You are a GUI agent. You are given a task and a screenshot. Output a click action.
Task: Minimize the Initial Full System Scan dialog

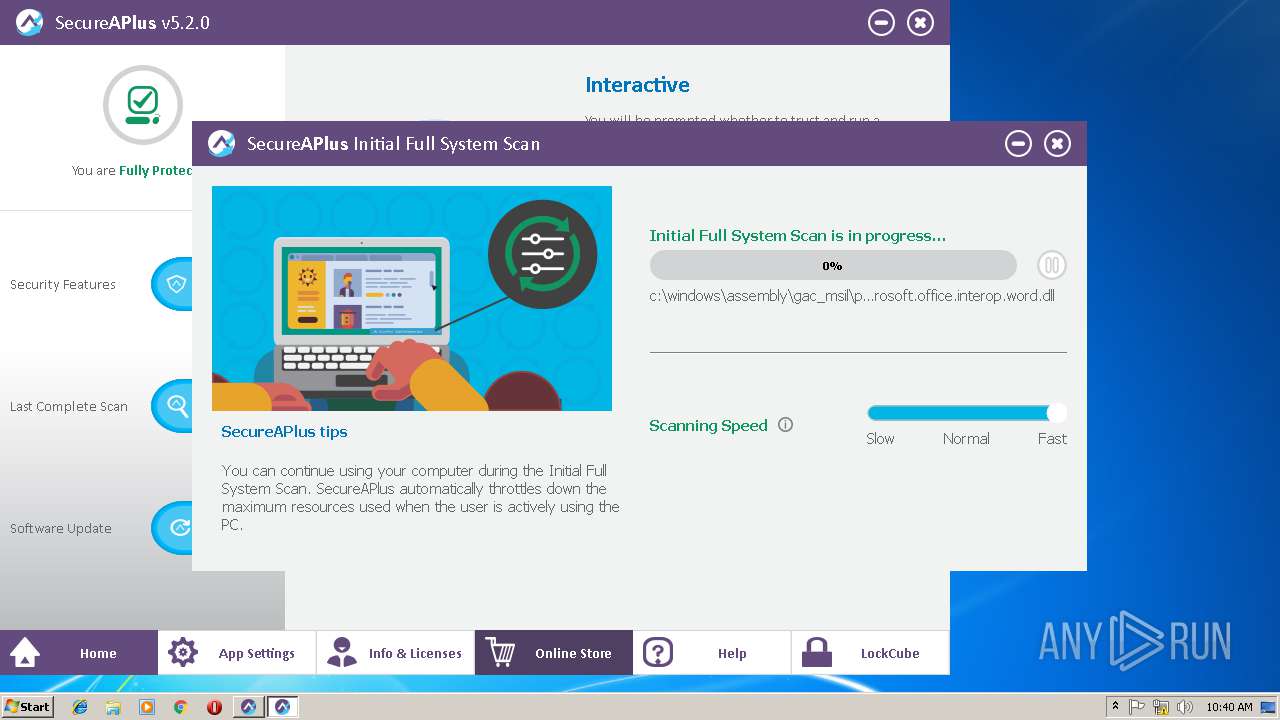pos(1018,144)
